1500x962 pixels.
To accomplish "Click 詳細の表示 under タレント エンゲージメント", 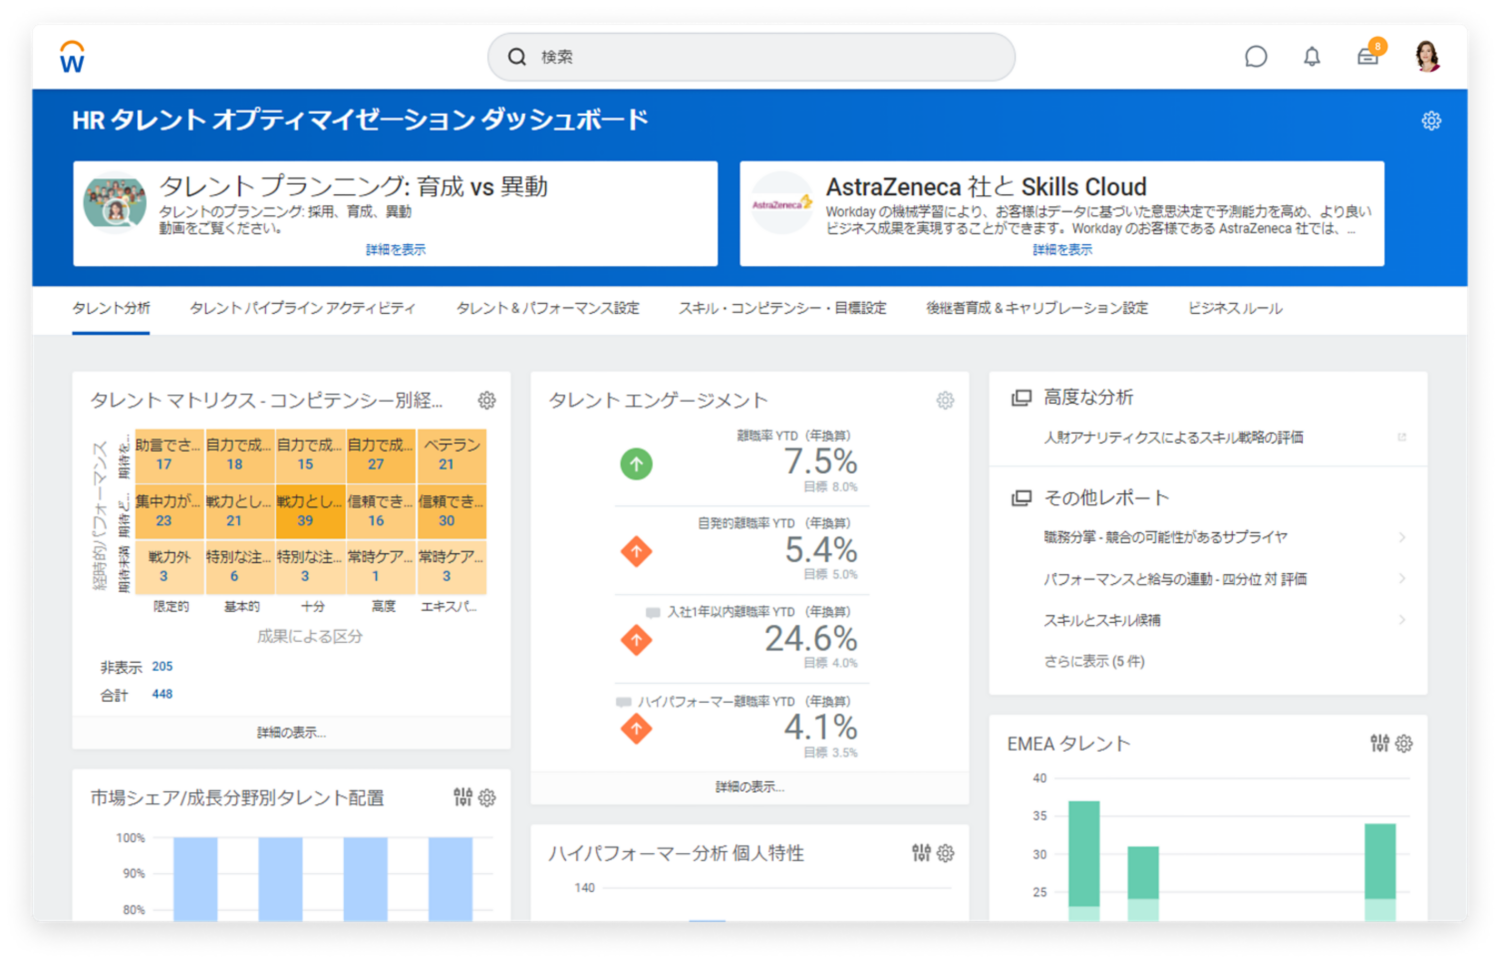I will click(749, 787).
